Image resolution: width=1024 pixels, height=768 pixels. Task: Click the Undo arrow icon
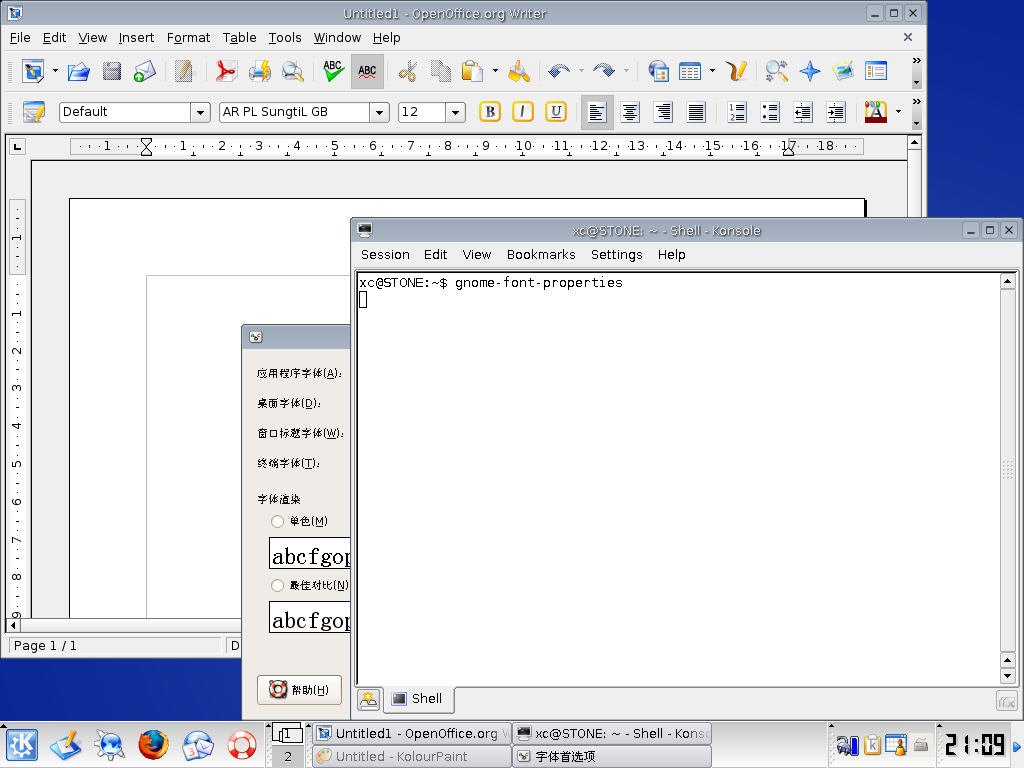click(x=559, y=71)
